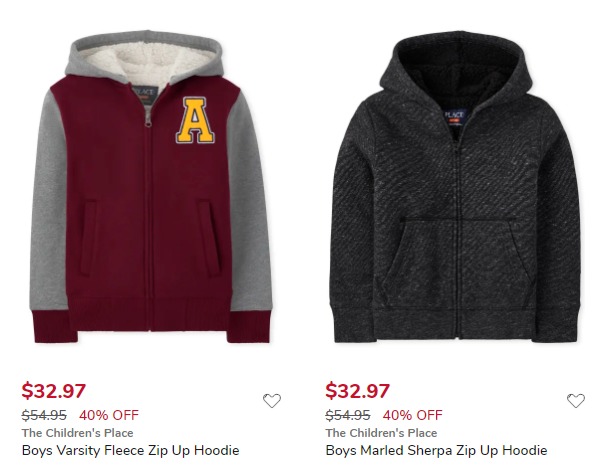Screen dimensions: 602x469
Task: Favorite the Boys Varsity Fleece Hoodie heart
Action: click(272, 401)
